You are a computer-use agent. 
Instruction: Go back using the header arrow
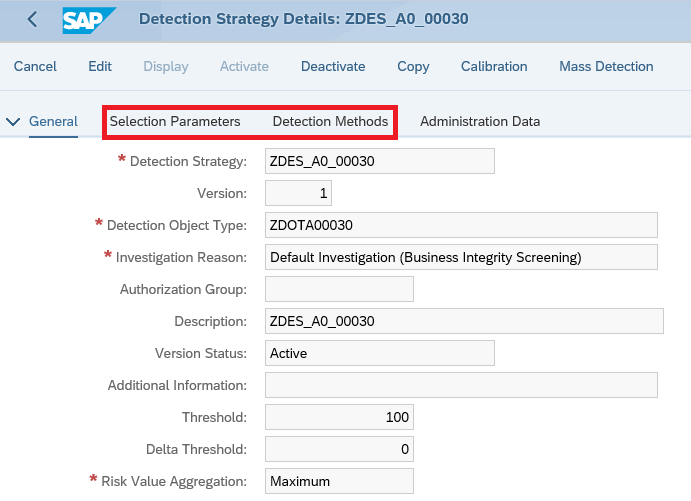coord(32,19)
